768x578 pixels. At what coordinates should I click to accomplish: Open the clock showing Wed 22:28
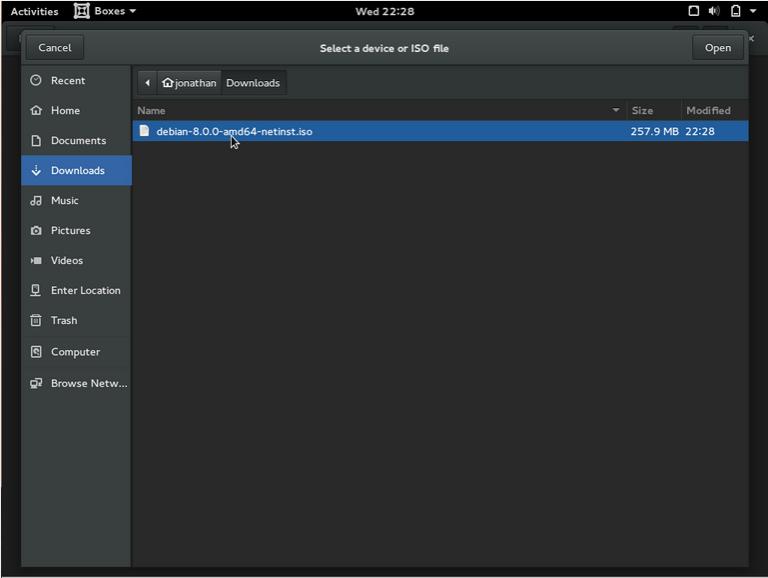coord(384,11)
